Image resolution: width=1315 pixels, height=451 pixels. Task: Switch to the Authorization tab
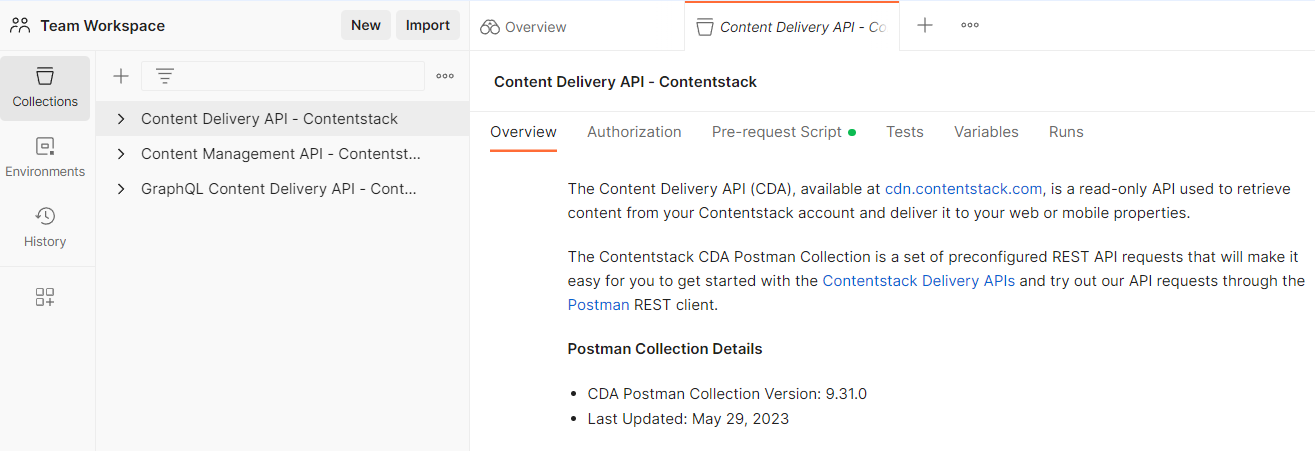(634, 132)
